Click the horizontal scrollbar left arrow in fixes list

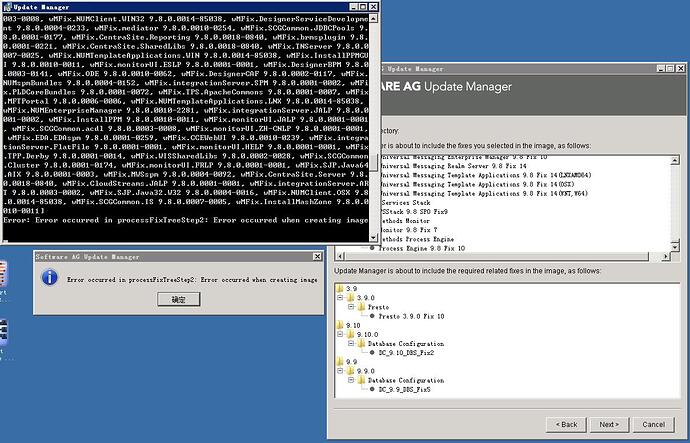pos(340,256)
